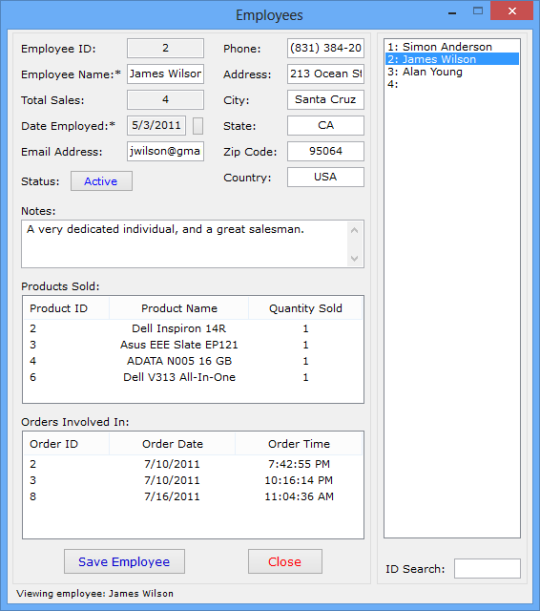Select the ADATA N005 16 GB row
The width and height of the screenshot is (540, 611).
click(x=193, y=361)
